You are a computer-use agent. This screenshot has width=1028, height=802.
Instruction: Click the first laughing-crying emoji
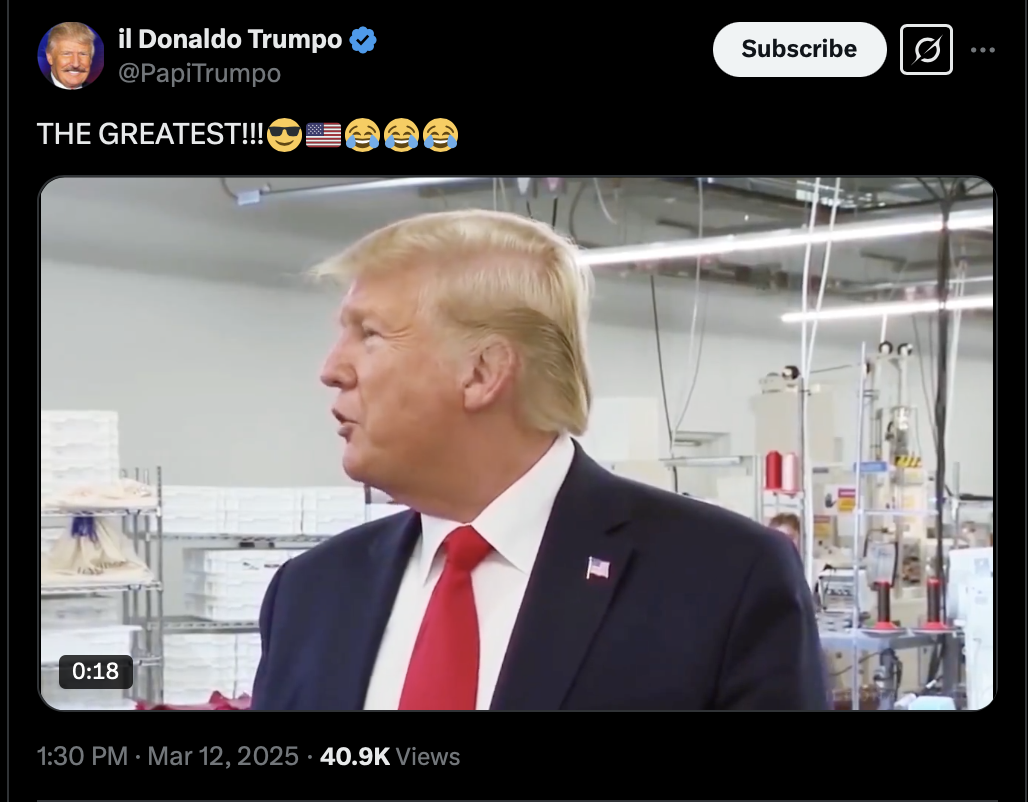tap(363, 134)
